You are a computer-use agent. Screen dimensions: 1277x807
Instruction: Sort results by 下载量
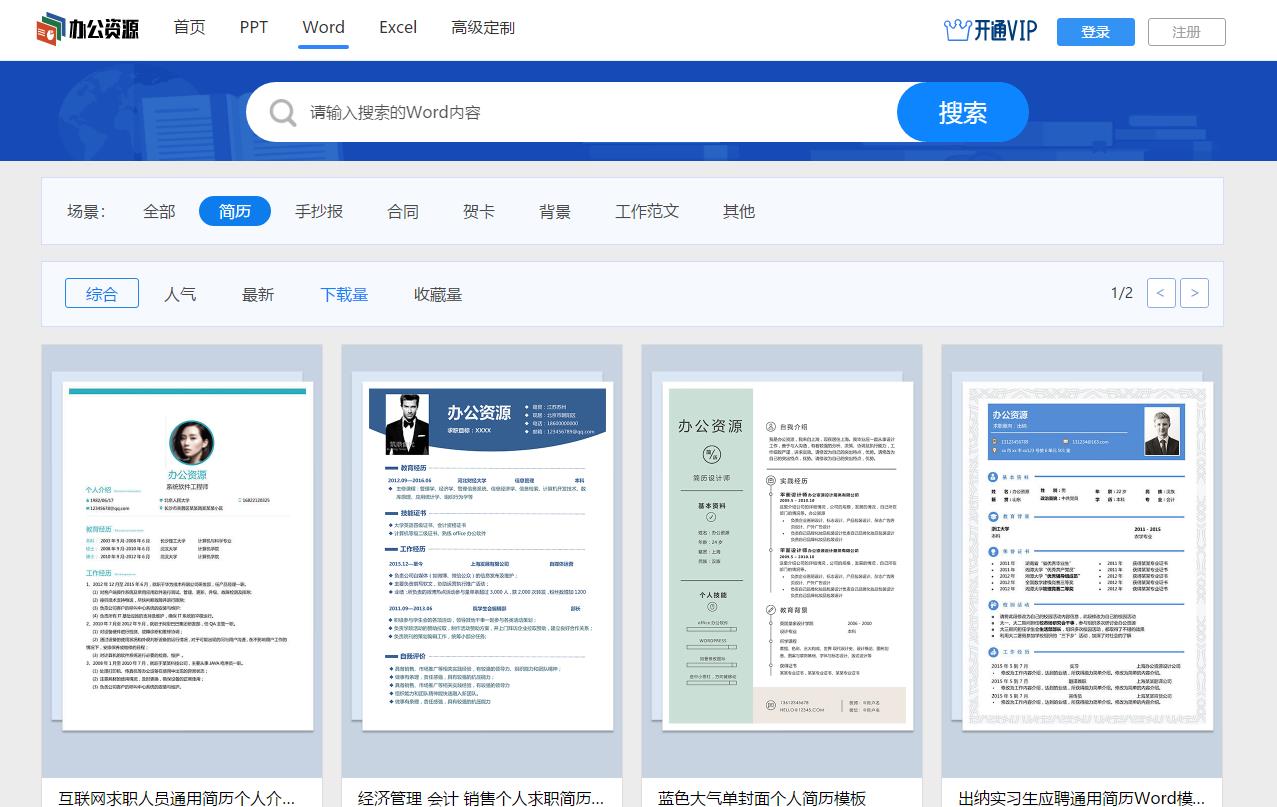pyautogui.click(x=344, y=293)
